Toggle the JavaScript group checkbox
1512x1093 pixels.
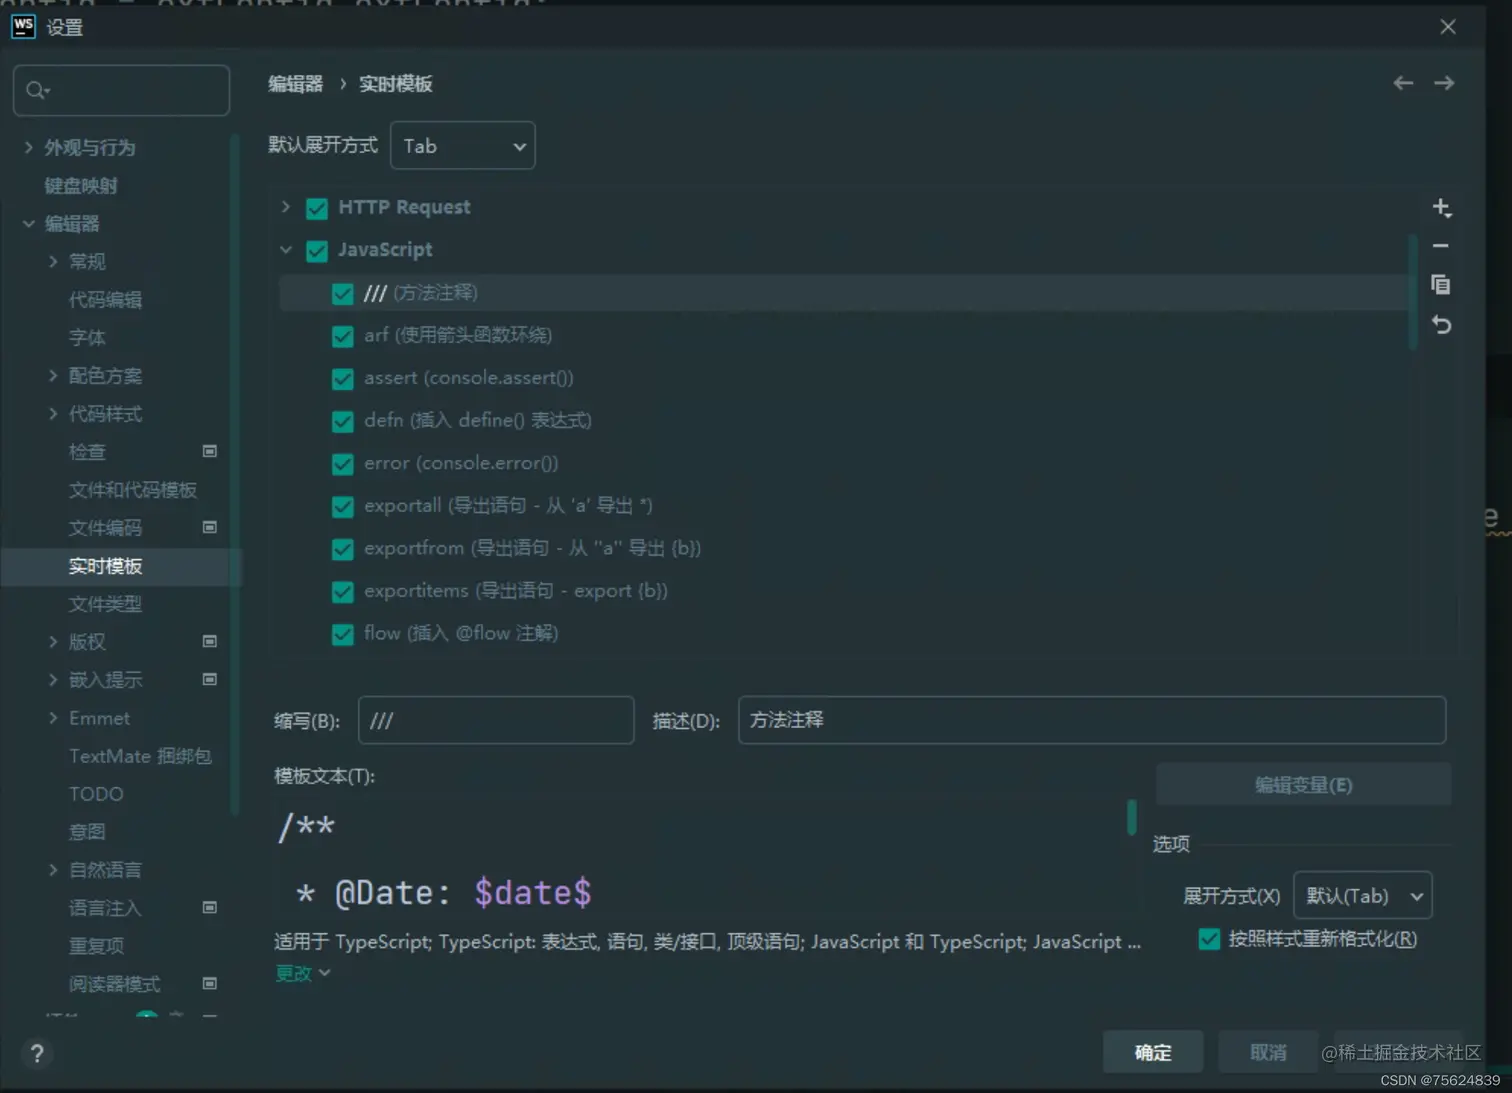317,251
